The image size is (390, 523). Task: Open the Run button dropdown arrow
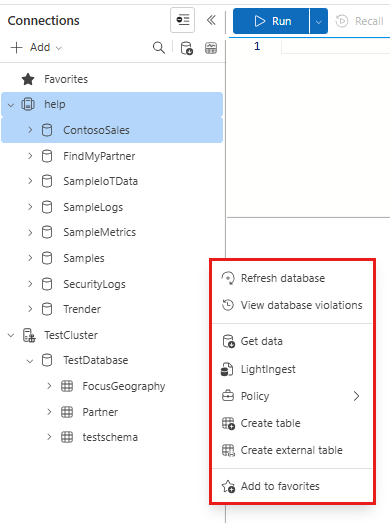tap(319, 21)
